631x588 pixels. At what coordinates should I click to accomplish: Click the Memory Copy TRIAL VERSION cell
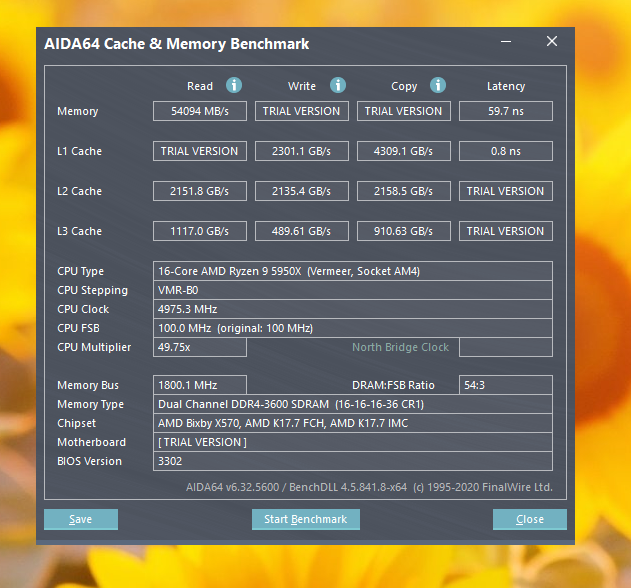pyautogui.click(x=404, y=111)
